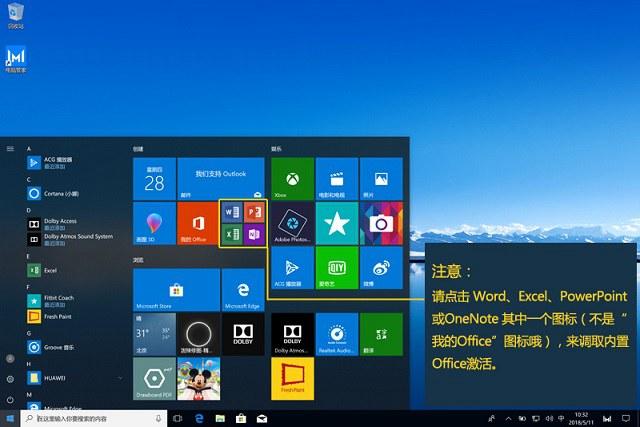Launch the green Xbox tile

point(293,179)
